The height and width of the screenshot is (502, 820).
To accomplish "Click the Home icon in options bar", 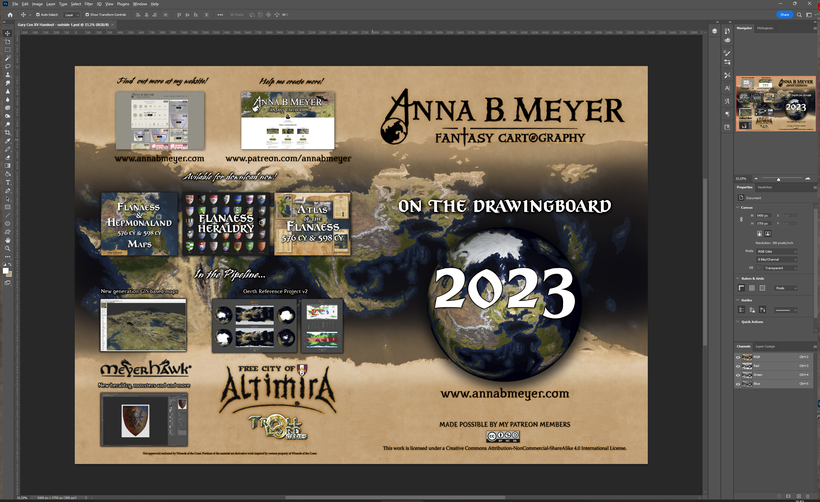I will coord(10,15).
